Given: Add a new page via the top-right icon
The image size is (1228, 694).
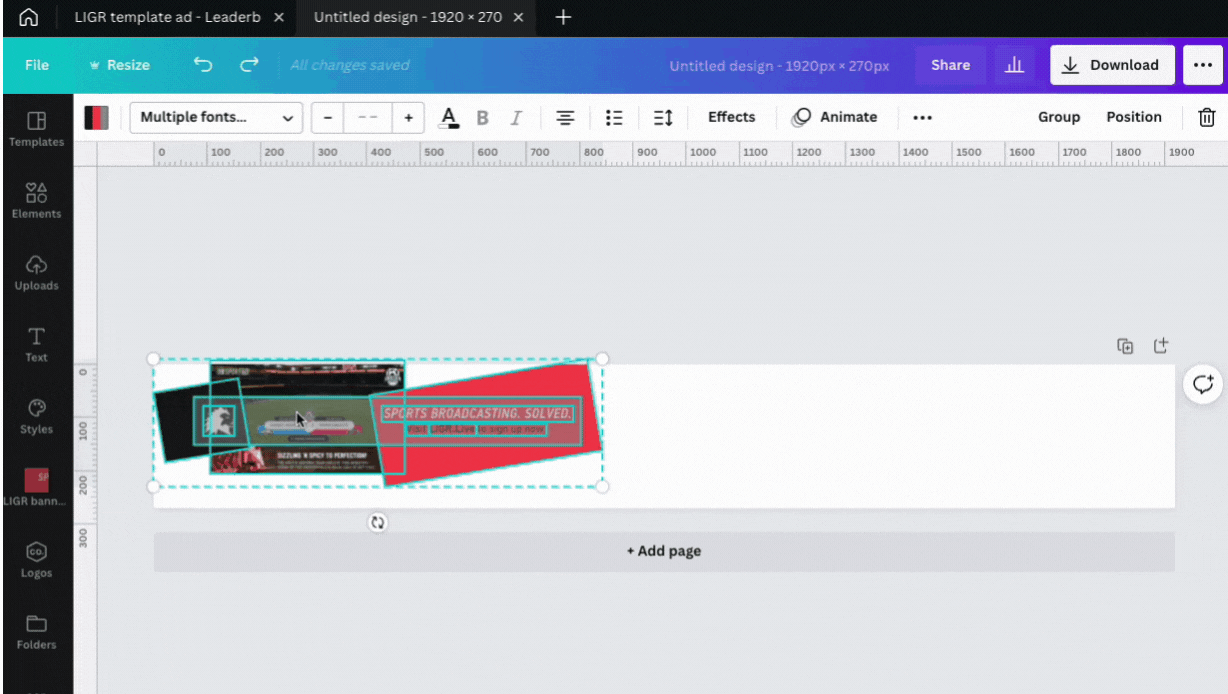Looking at the screenshot, I should (x=1161, y=346).
